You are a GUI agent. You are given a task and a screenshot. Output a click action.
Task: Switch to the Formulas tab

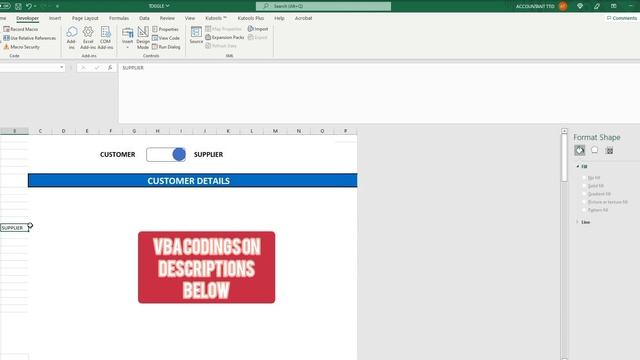click(x=119, y=18)
